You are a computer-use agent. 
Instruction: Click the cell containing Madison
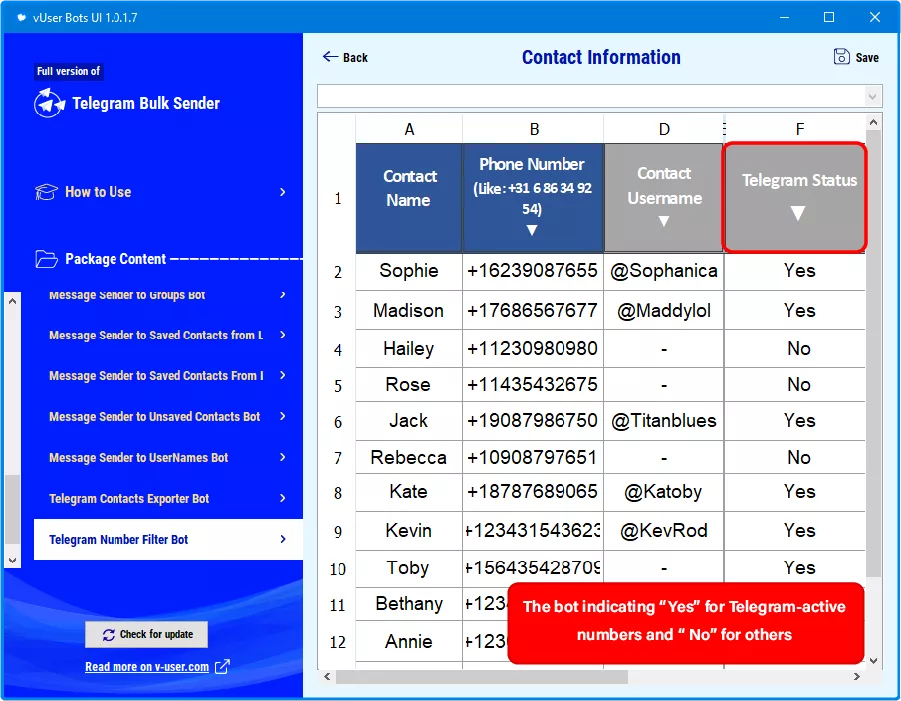click(409, 310)
